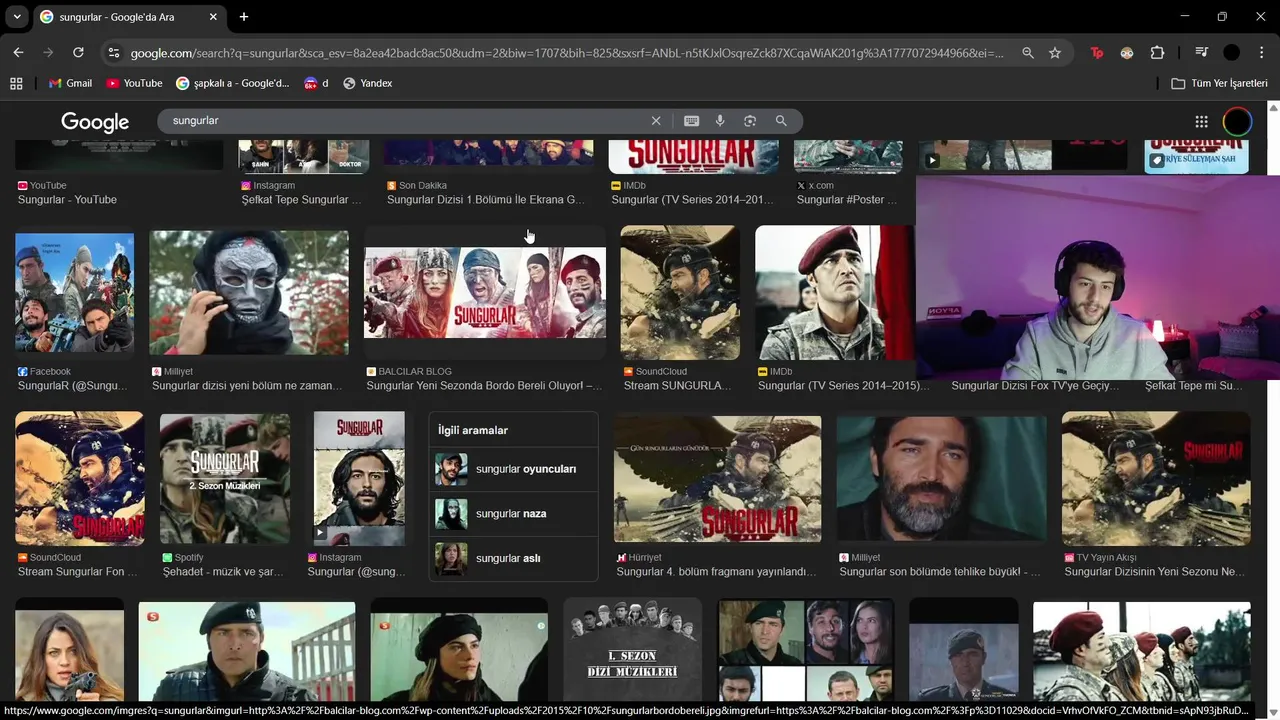
Task: Submit search with magnifier icon
Action: pyautogui.click(x=781, y=121)
